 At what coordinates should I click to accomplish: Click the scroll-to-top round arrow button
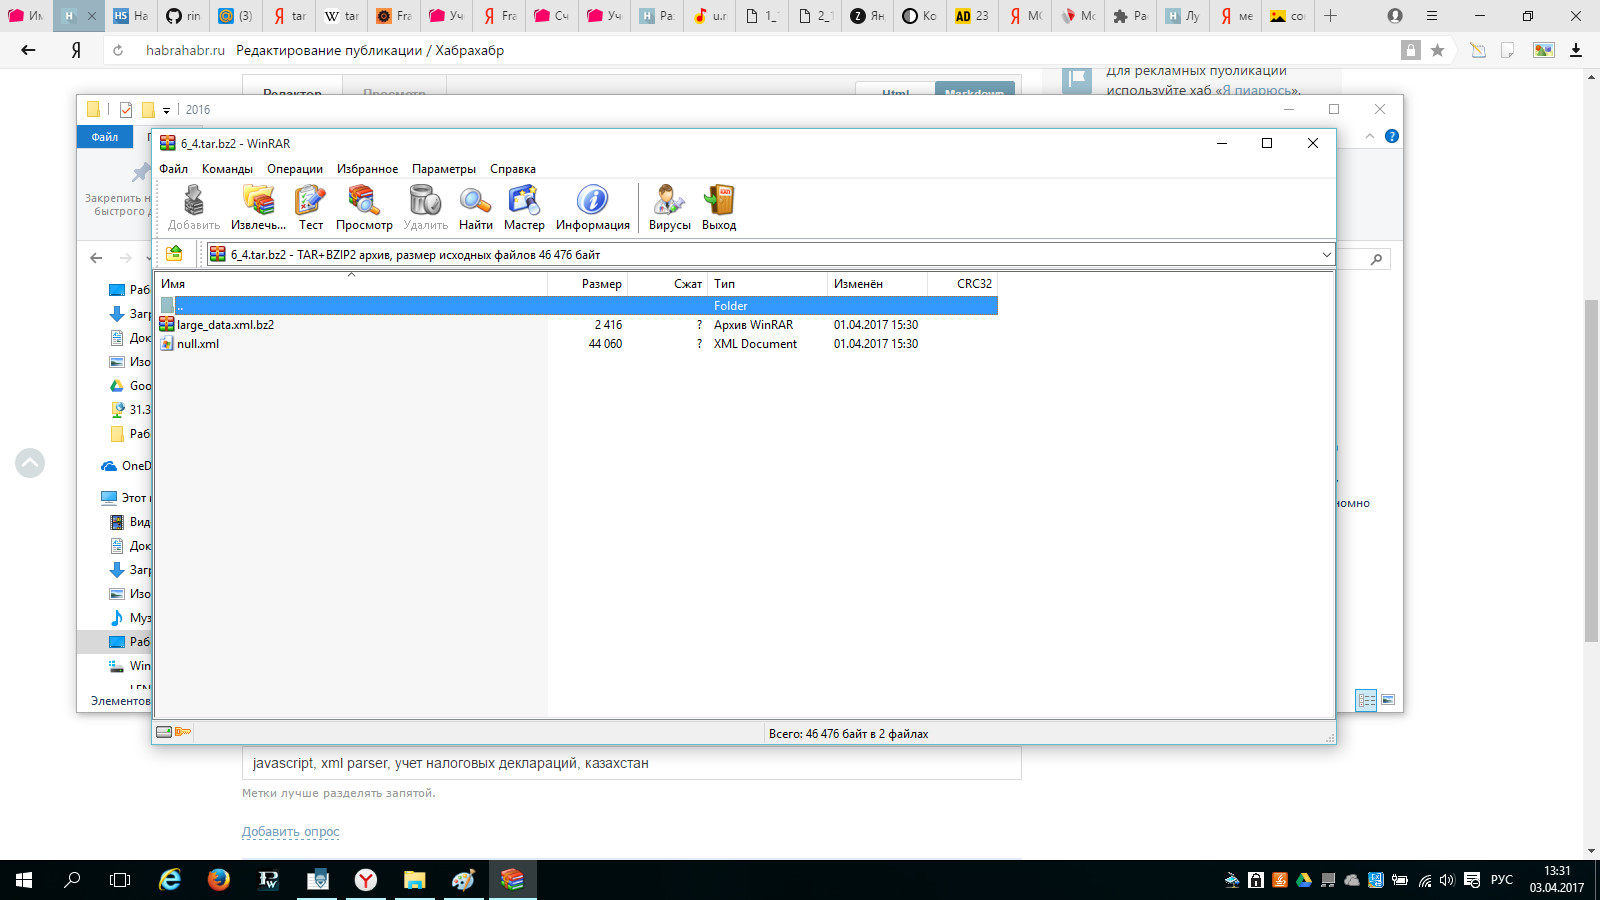coord(30,462)
